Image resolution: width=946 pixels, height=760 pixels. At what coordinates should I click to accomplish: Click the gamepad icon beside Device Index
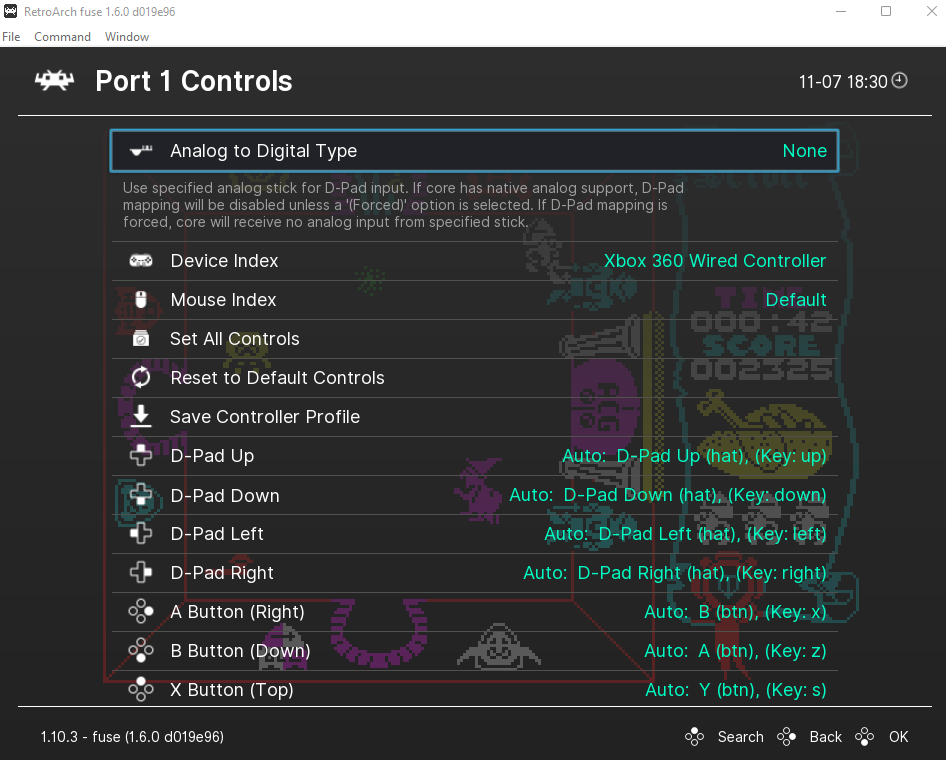141,261
